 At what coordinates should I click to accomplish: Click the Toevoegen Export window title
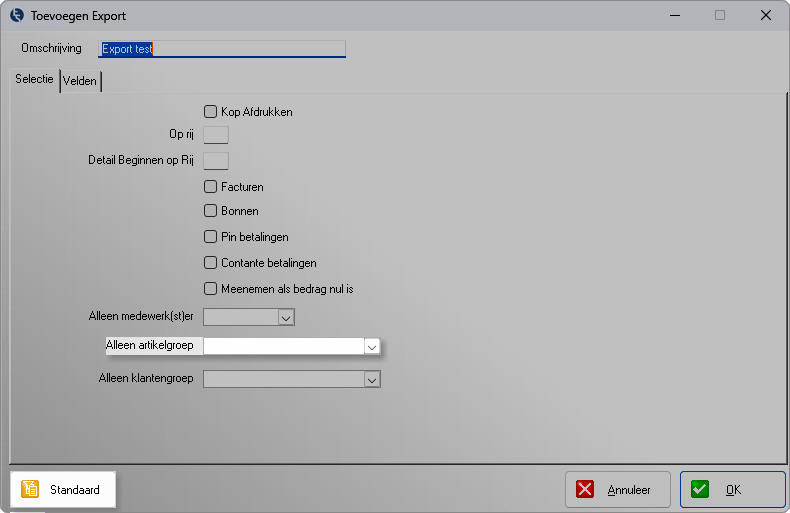[x=79, y=16]
